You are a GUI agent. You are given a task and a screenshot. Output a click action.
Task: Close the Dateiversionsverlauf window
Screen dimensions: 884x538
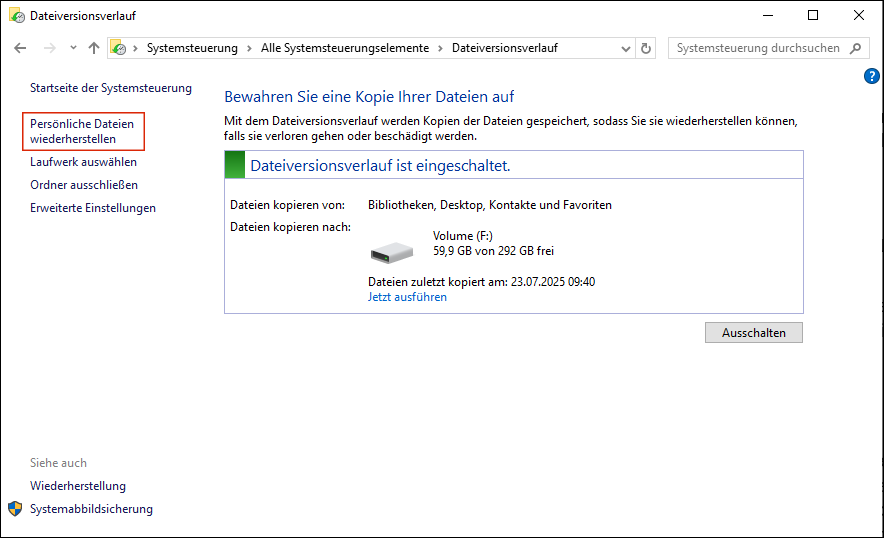[x=859, y=15]
